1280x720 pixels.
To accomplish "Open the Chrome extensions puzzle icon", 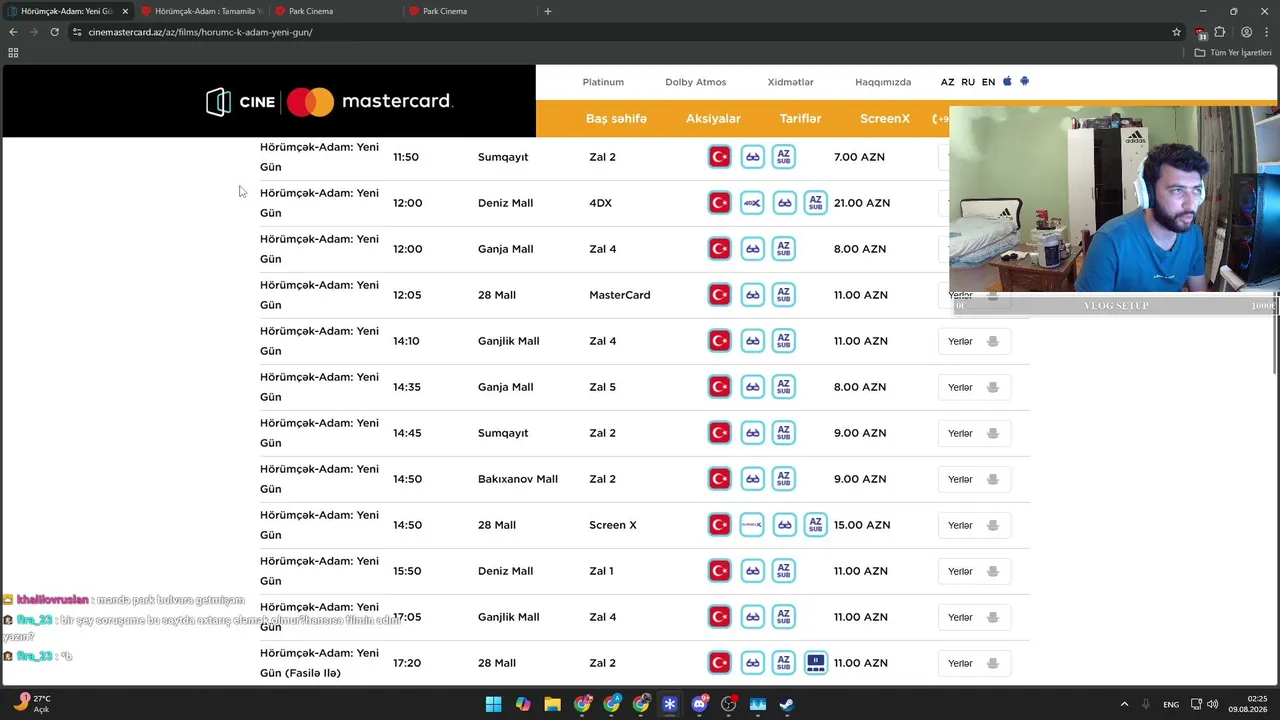I will (1220, 32).
